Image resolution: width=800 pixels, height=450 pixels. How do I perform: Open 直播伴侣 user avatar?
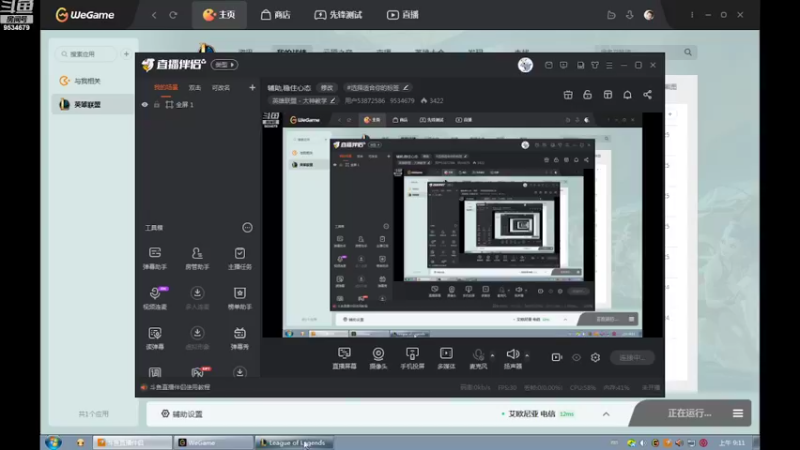click(x=525, y=65)
